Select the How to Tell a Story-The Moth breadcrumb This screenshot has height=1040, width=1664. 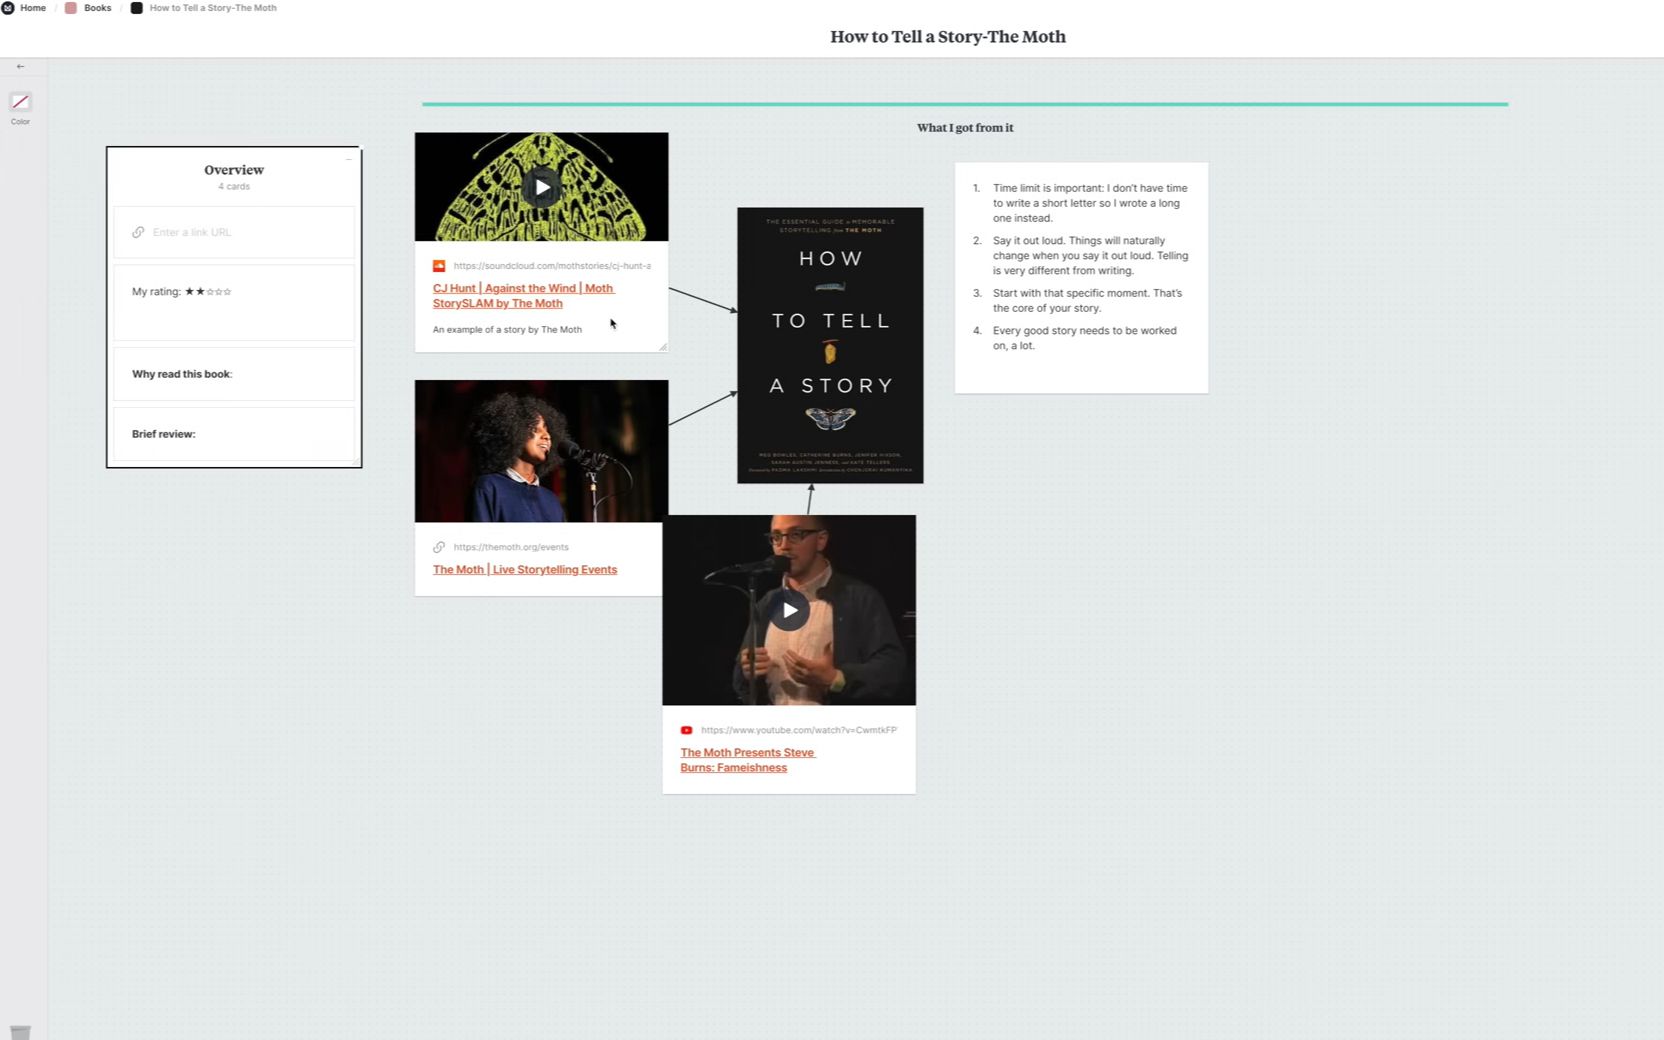pos(213,8)
